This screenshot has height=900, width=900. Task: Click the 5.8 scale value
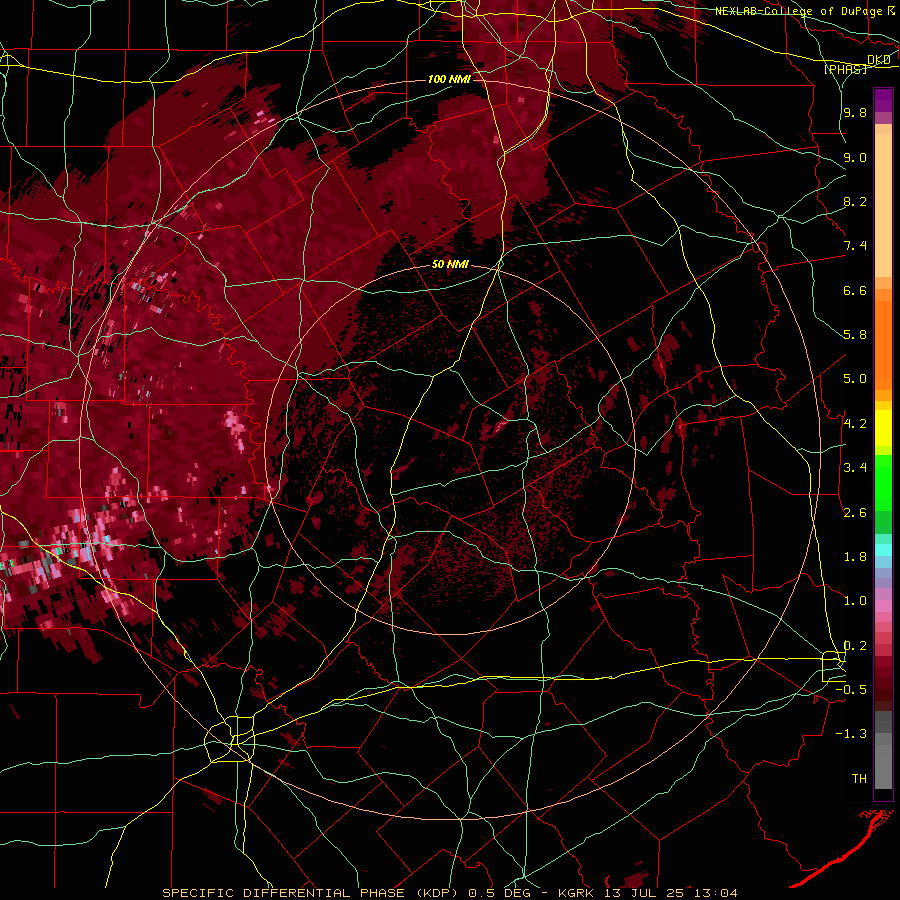(855, 335)
